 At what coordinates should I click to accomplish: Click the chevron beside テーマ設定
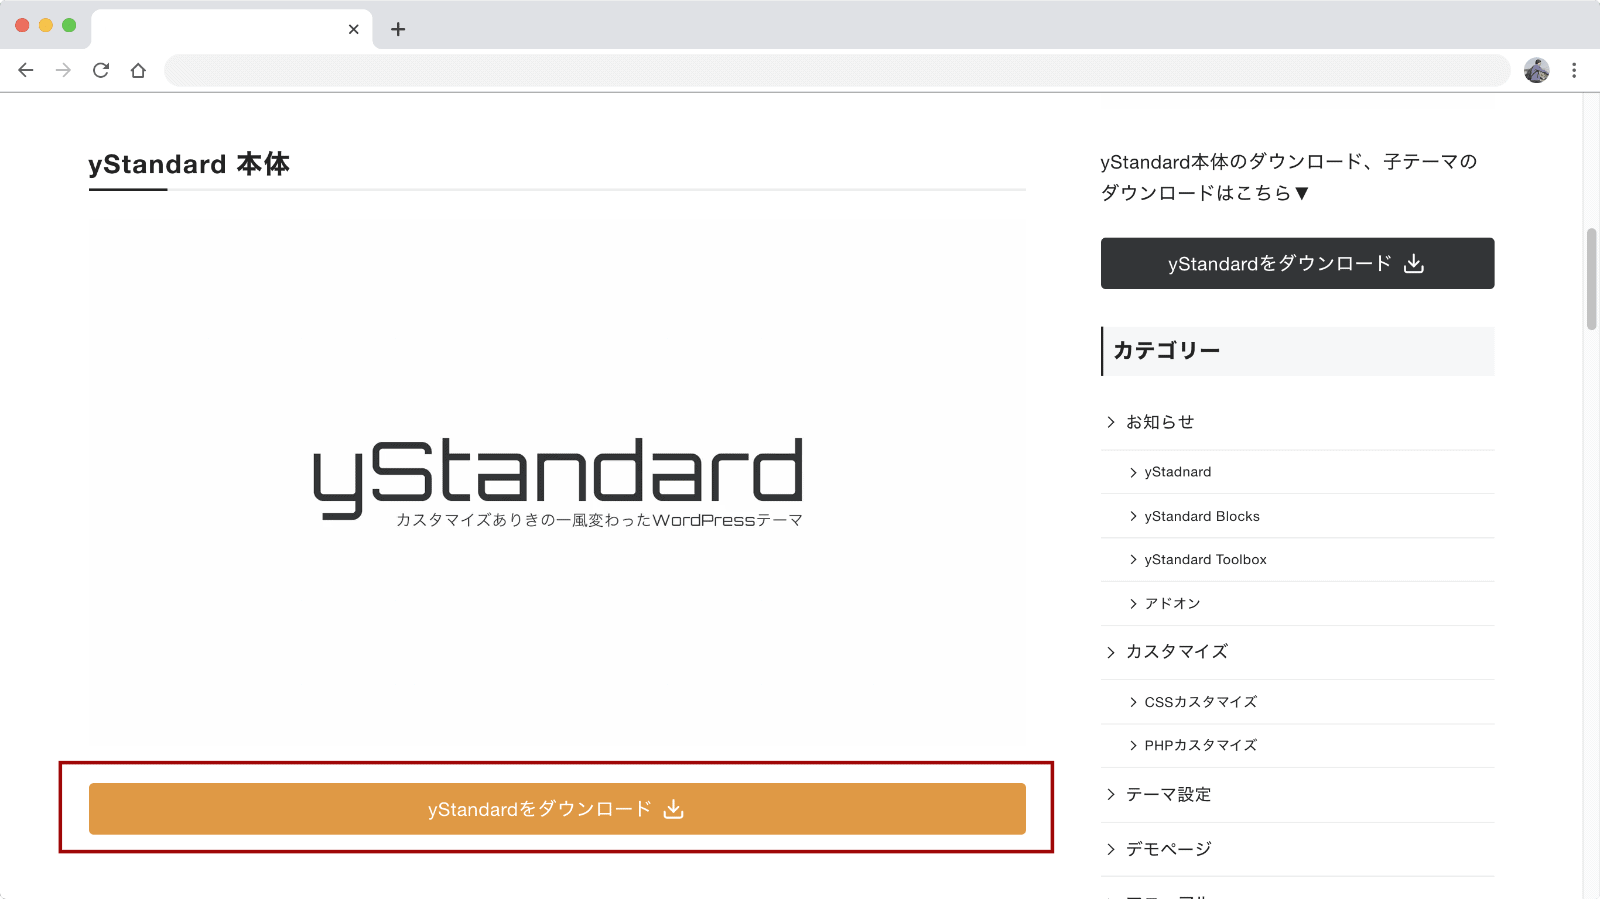pyautogui.click(x=1111, y=795)
